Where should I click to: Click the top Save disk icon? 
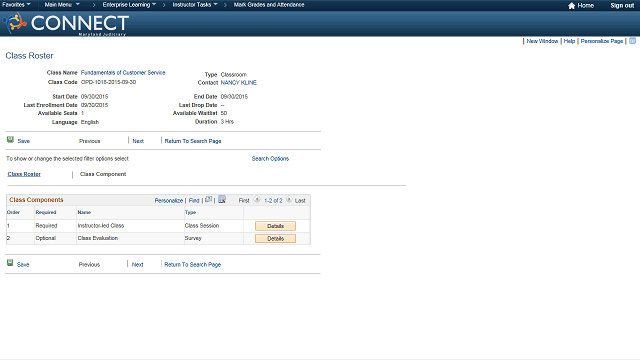(10, 140)
